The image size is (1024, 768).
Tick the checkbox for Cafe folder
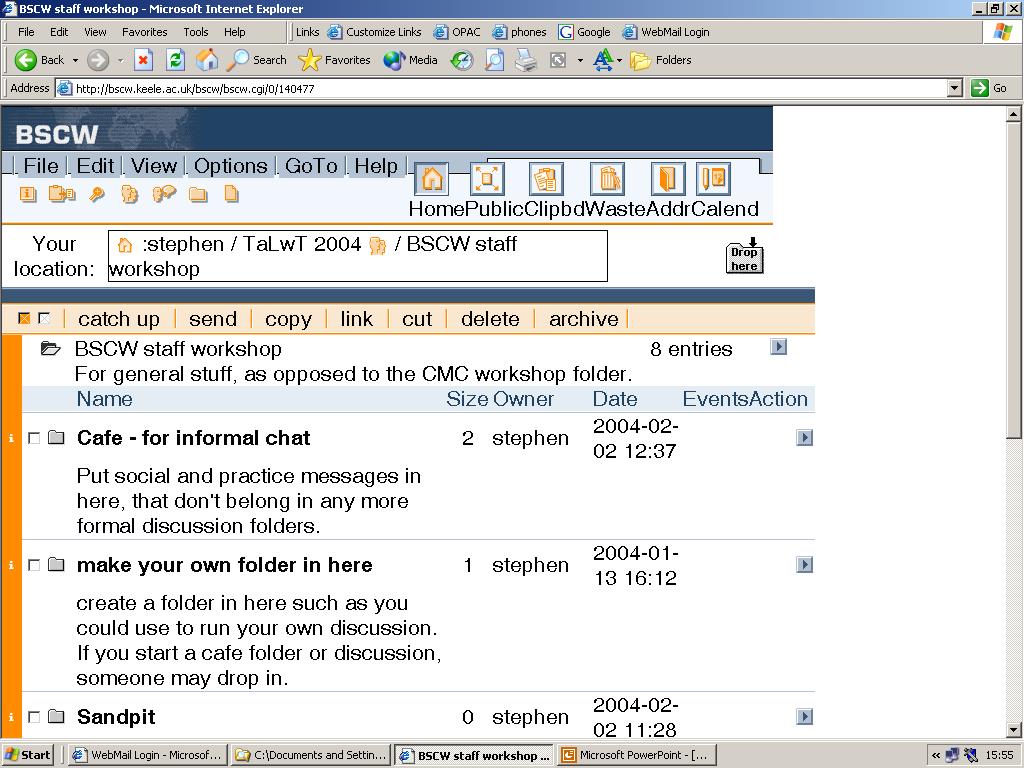coord(34,438)
